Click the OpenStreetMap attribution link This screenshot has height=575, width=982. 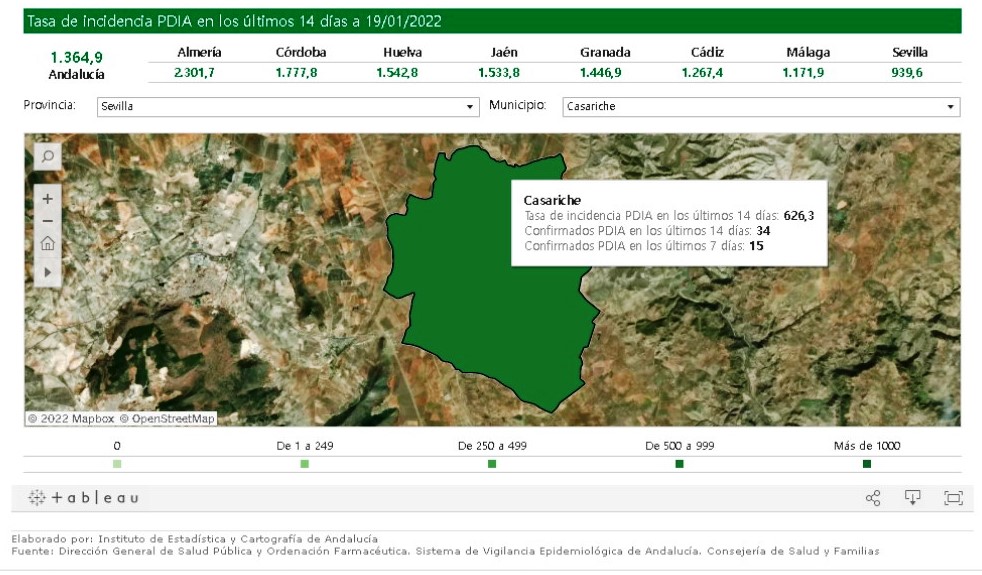click(x=167, y=419)
